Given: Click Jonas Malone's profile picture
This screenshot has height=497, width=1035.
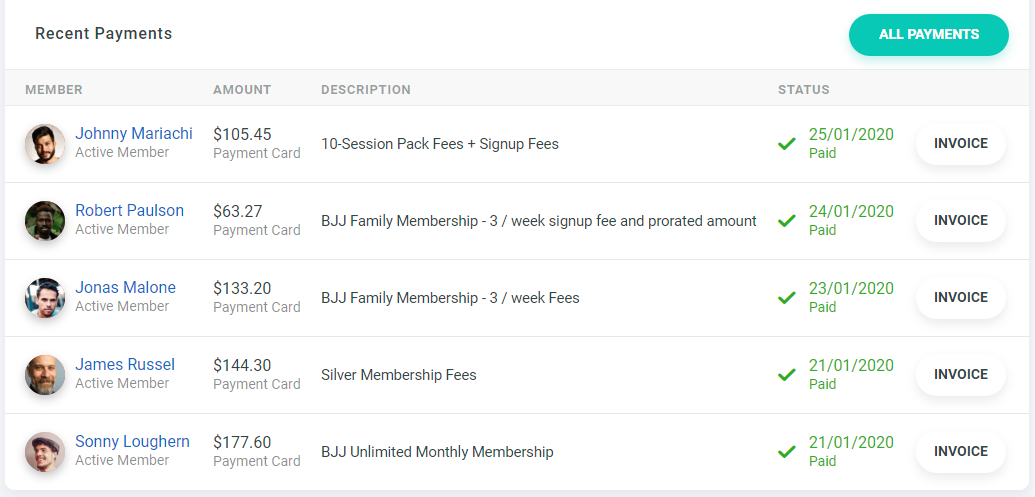Looking at the screenshot, I should coord(45,298).
